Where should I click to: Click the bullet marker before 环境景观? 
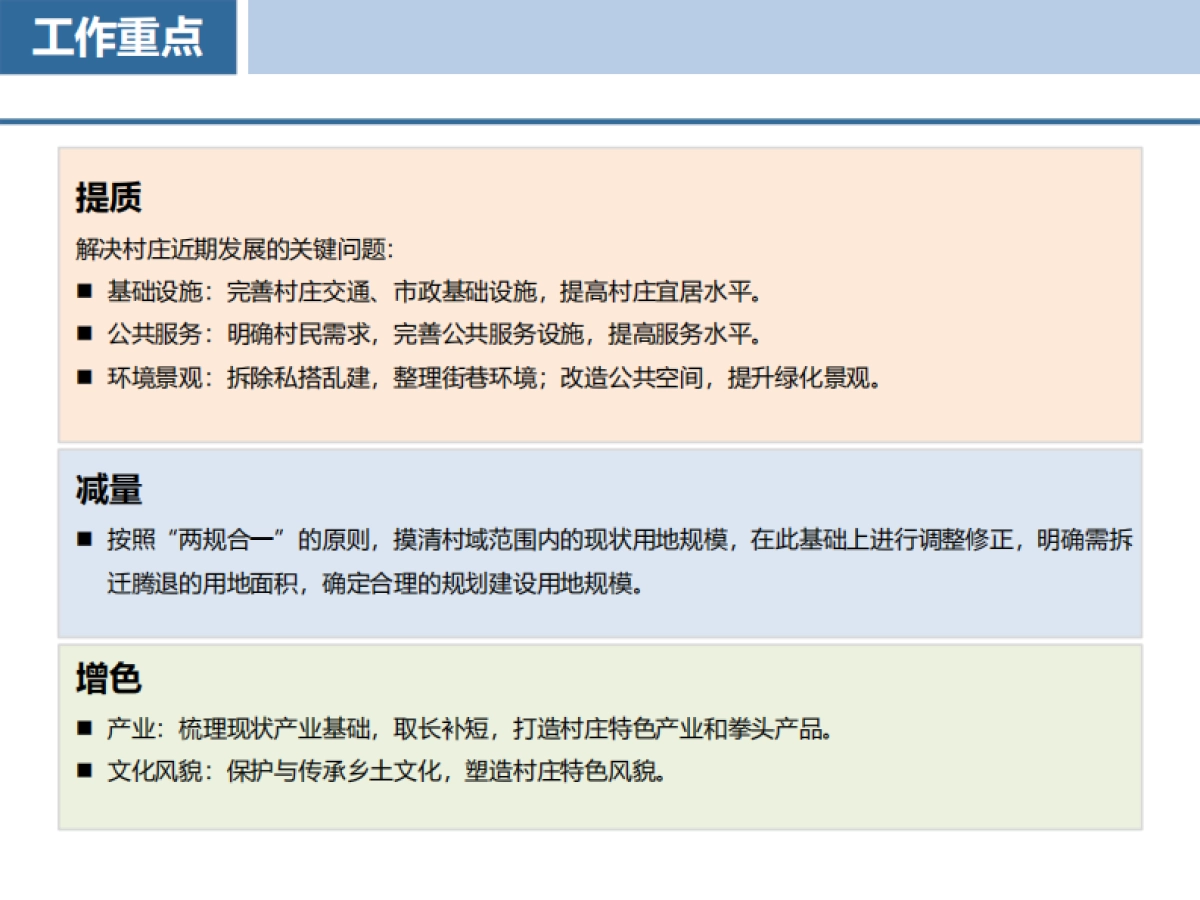86,378
